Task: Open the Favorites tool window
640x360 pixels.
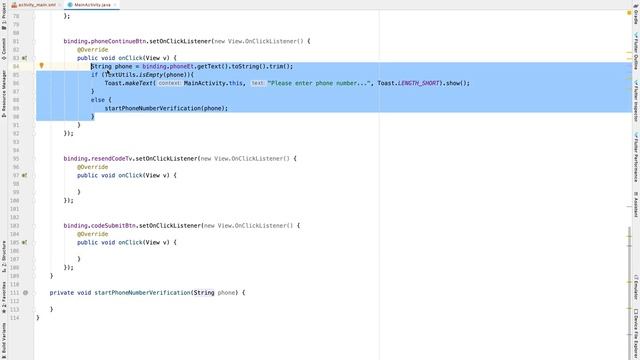Action: [x=4, y=297]
